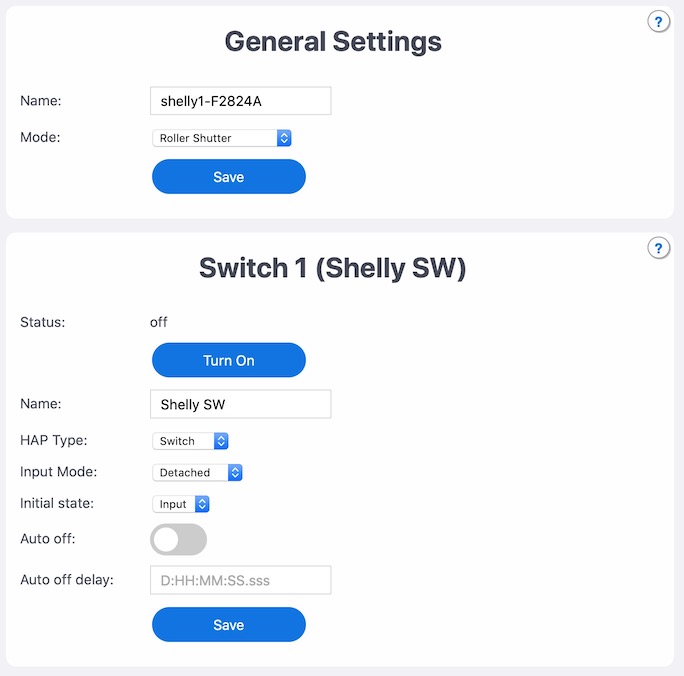Screen dimensions: 684x676
Task: Expand the Initial state dropdown
Action: click(x=181, y=504)
